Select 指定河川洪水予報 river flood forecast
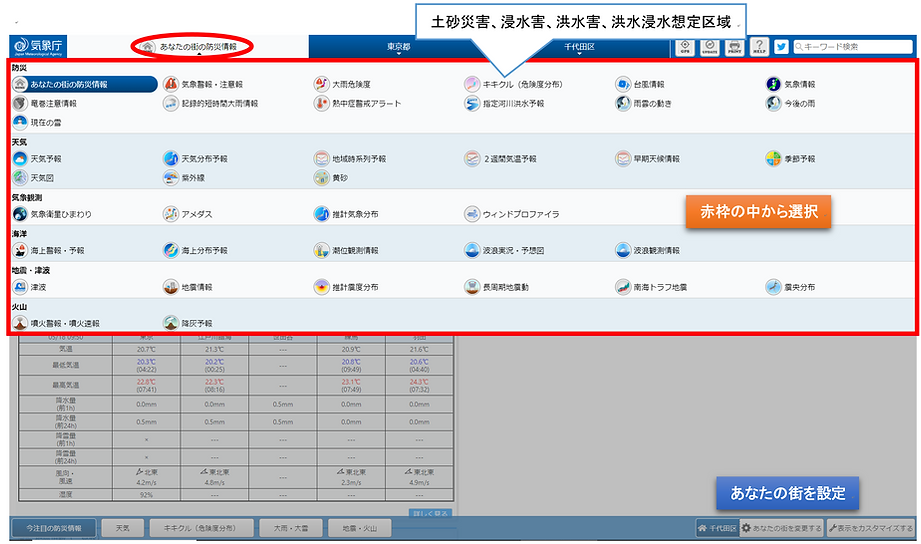 505,103
